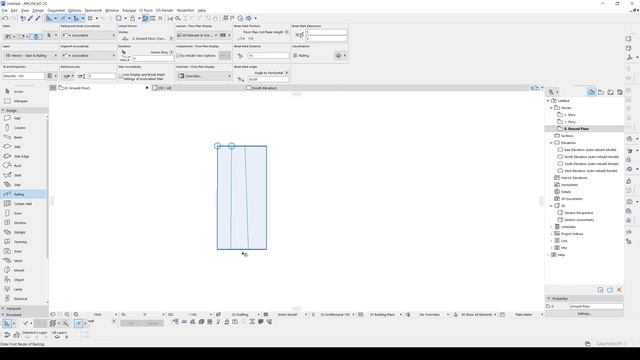Click the Settings button in Navigator properties
This screenshot has width=640, height=360.
point(584,313)
